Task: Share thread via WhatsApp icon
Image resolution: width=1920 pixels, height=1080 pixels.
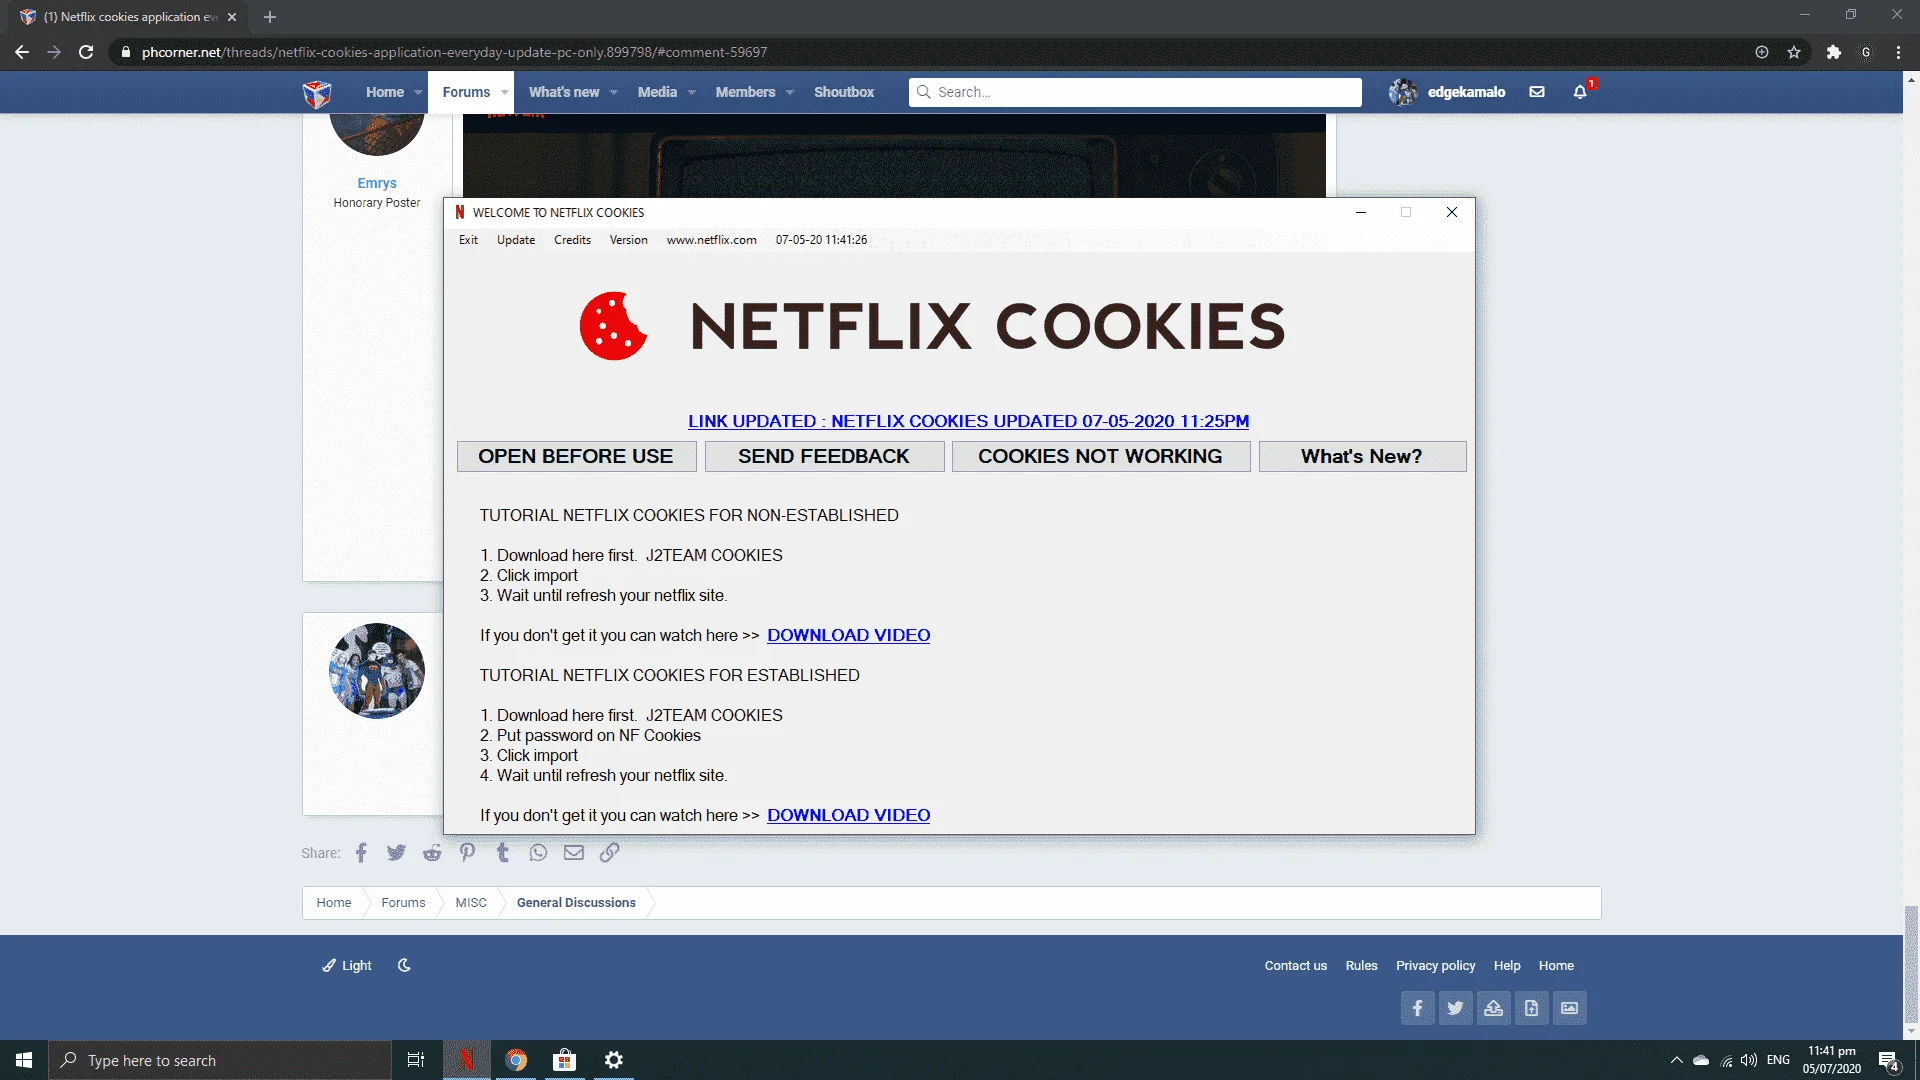Action: [538, 853]
